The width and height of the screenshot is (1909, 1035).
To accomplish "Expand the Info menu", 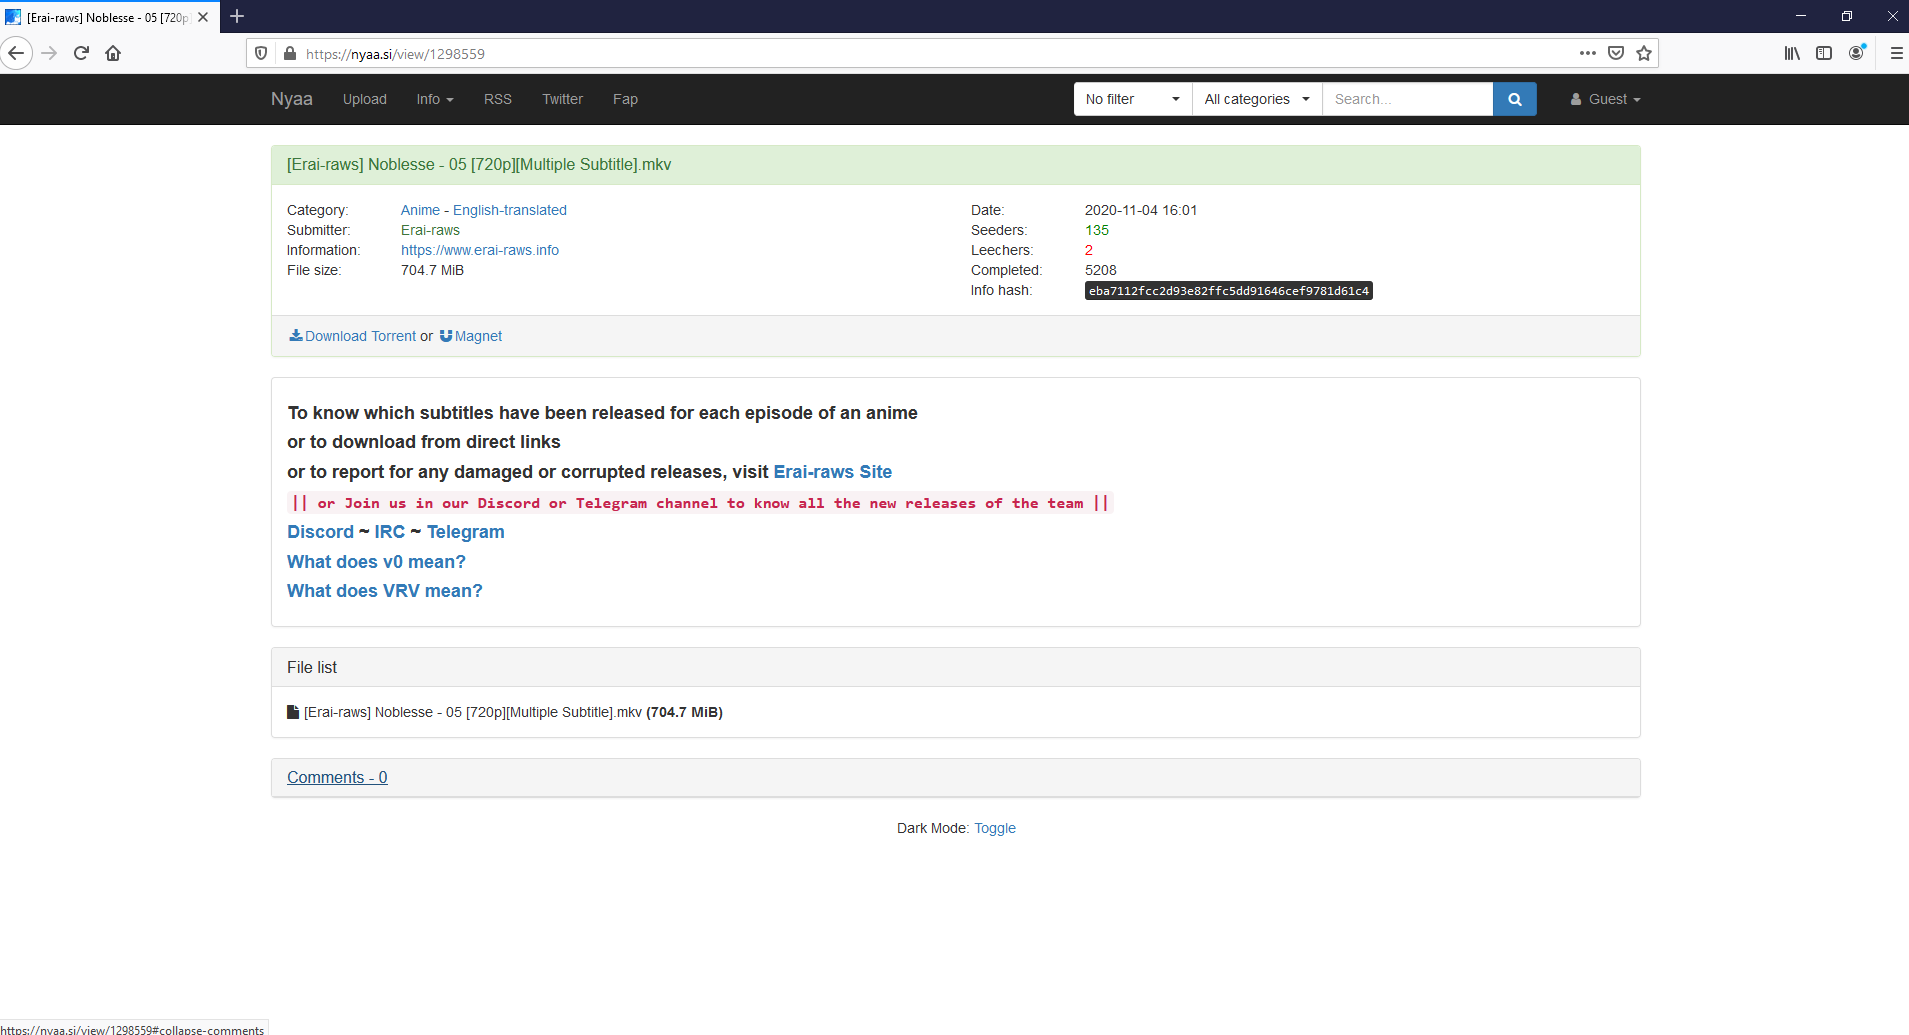I will [434, 99].
